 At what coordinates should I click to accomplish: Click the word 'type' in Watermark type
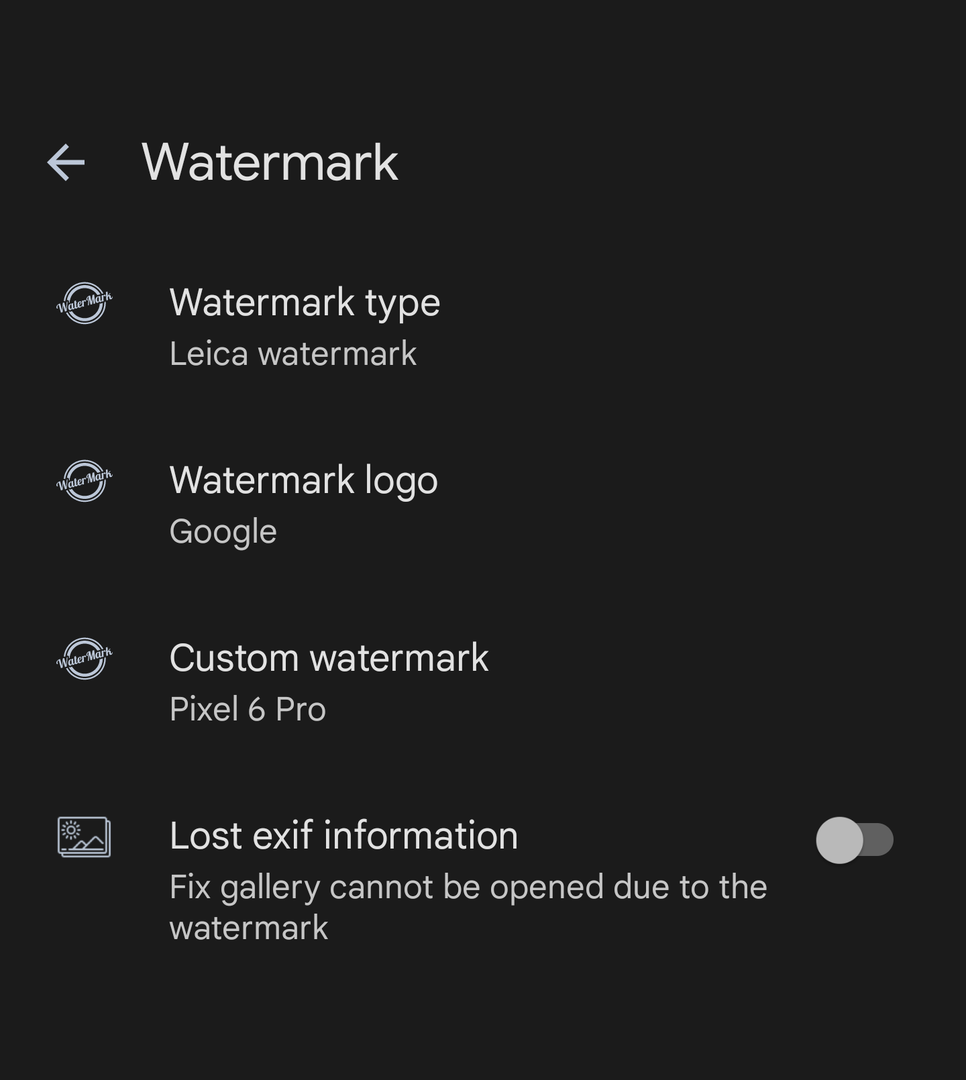tap(402, 303)
